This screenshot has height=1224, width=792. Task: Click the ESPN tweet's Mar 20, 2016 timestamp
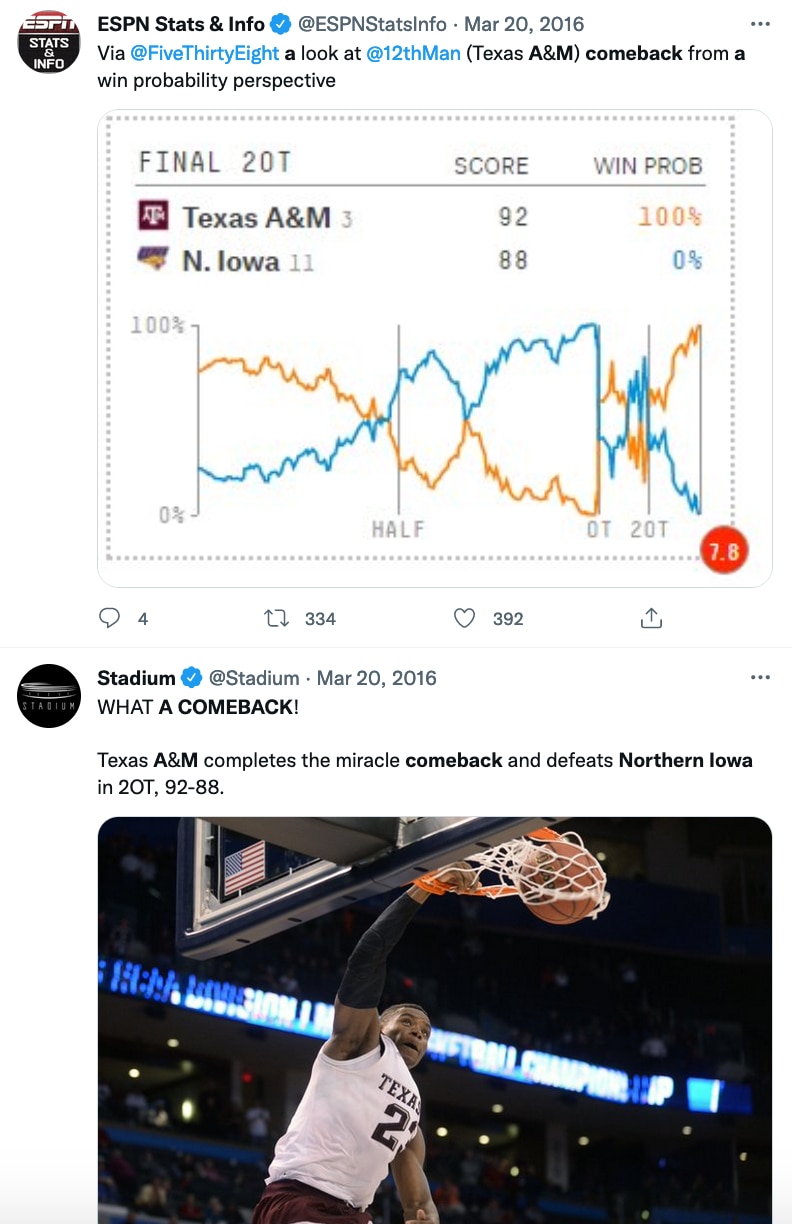pos(524,24)
